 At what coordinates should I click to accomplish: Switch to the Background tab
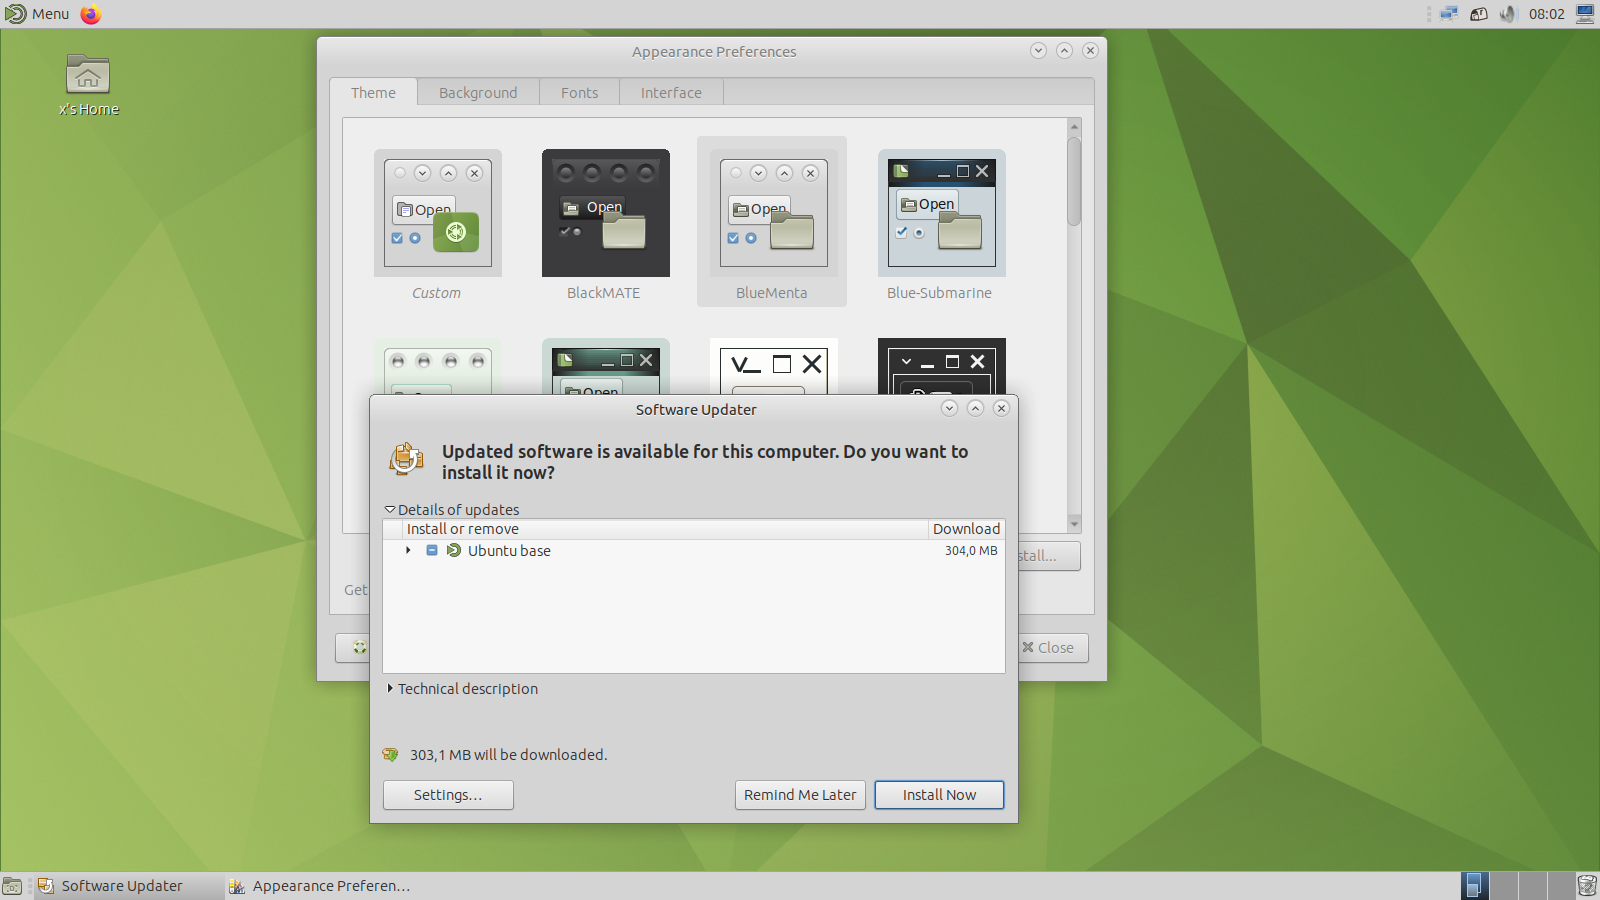[x=478, y=92]
